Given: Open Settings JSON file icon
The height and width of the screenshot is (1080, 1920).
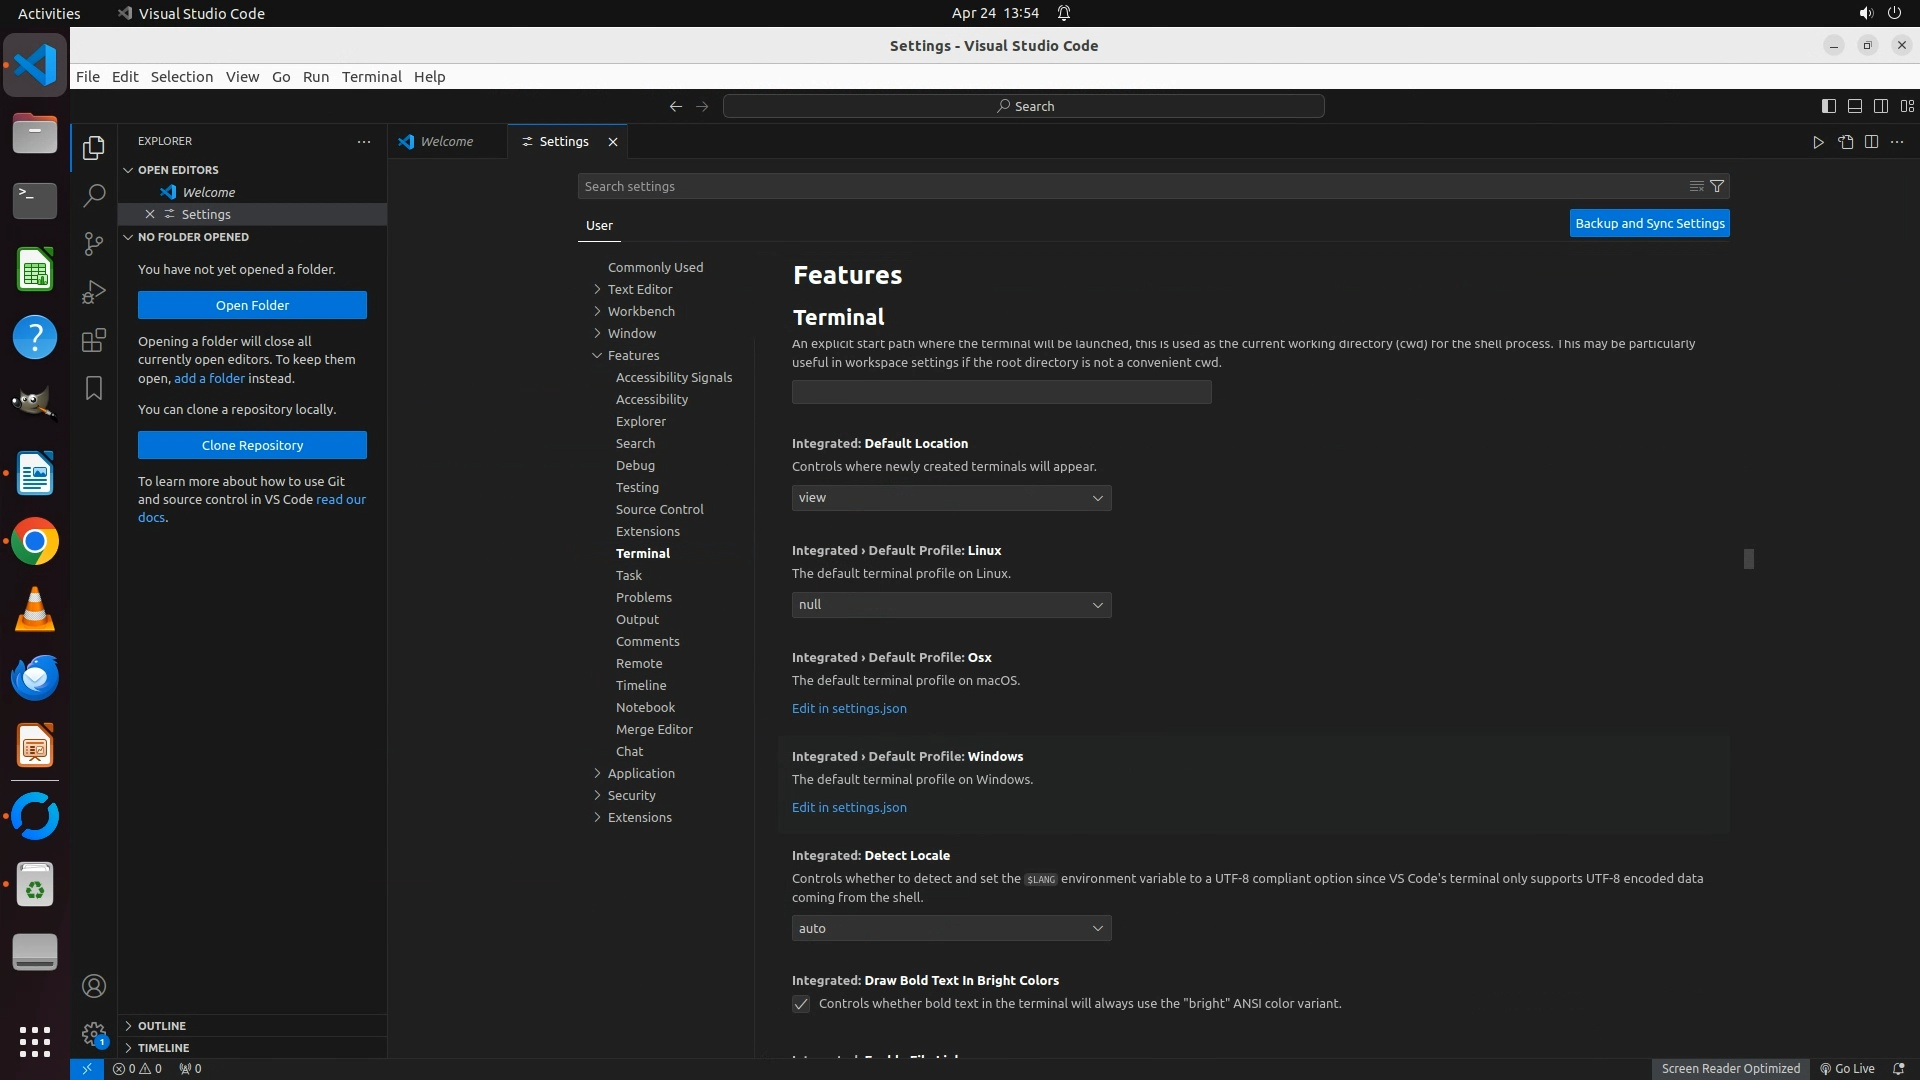Looking at the screenshot, I should click(x=1845, y=142).
